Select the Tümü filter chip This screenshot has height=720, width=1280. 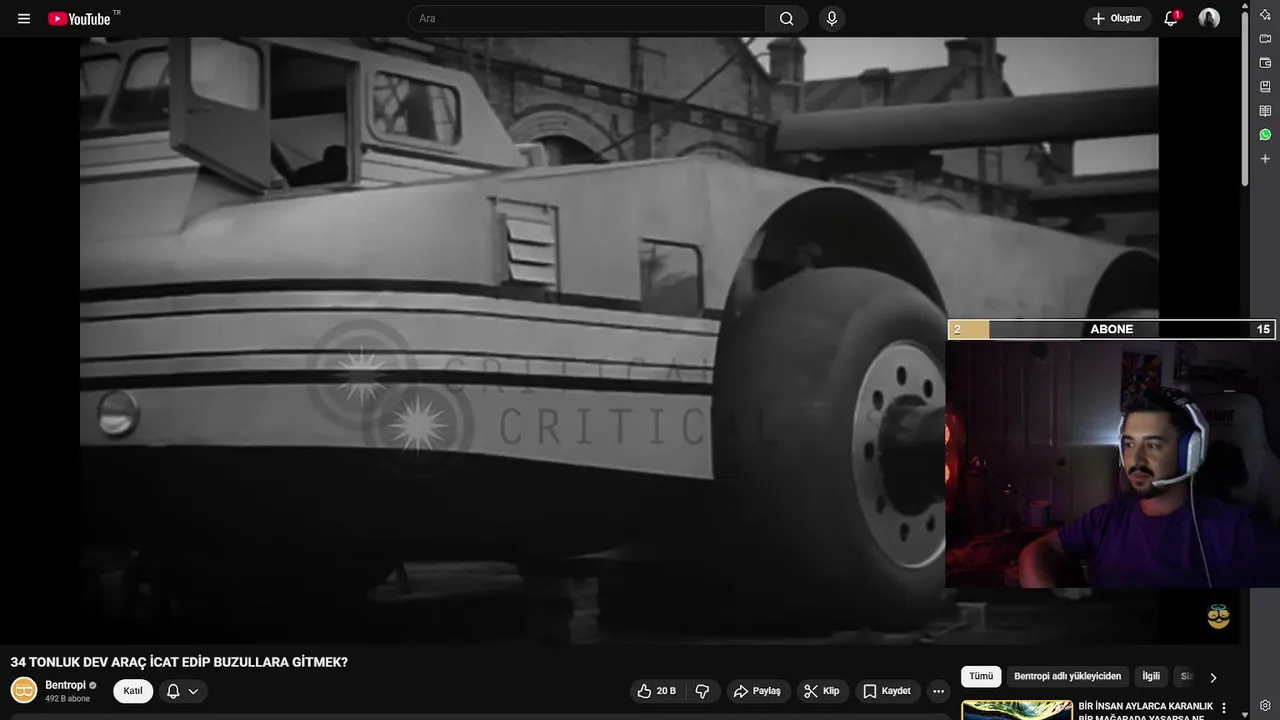coord(981,676)
